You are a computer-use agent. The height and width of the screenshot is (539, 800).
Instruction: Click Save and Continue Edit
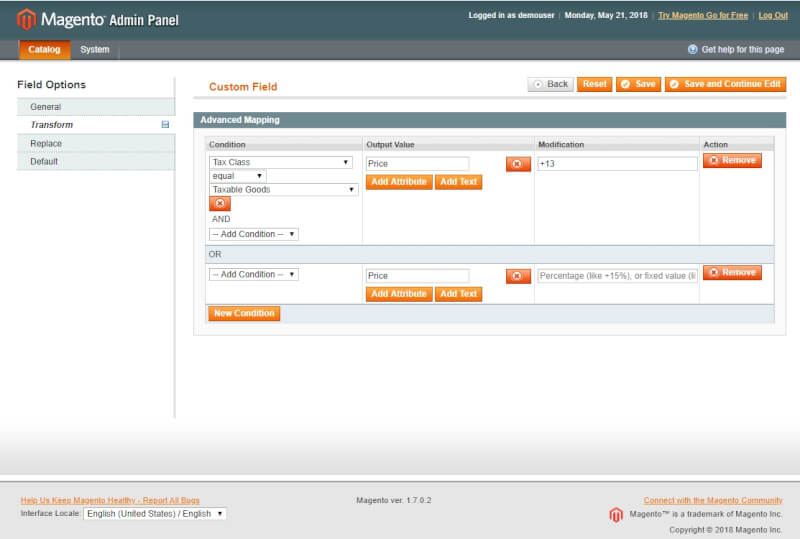click(725, 84)
